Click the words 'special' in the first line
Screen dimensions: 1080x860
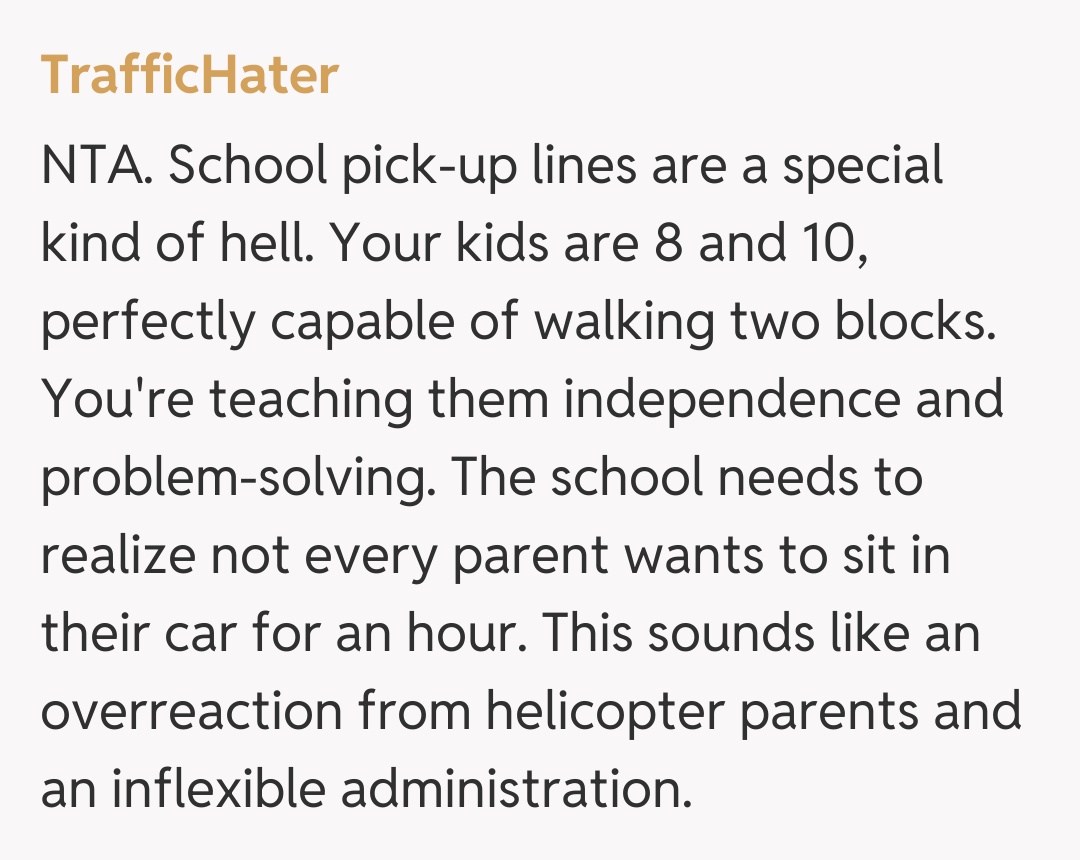pos(862,166)
